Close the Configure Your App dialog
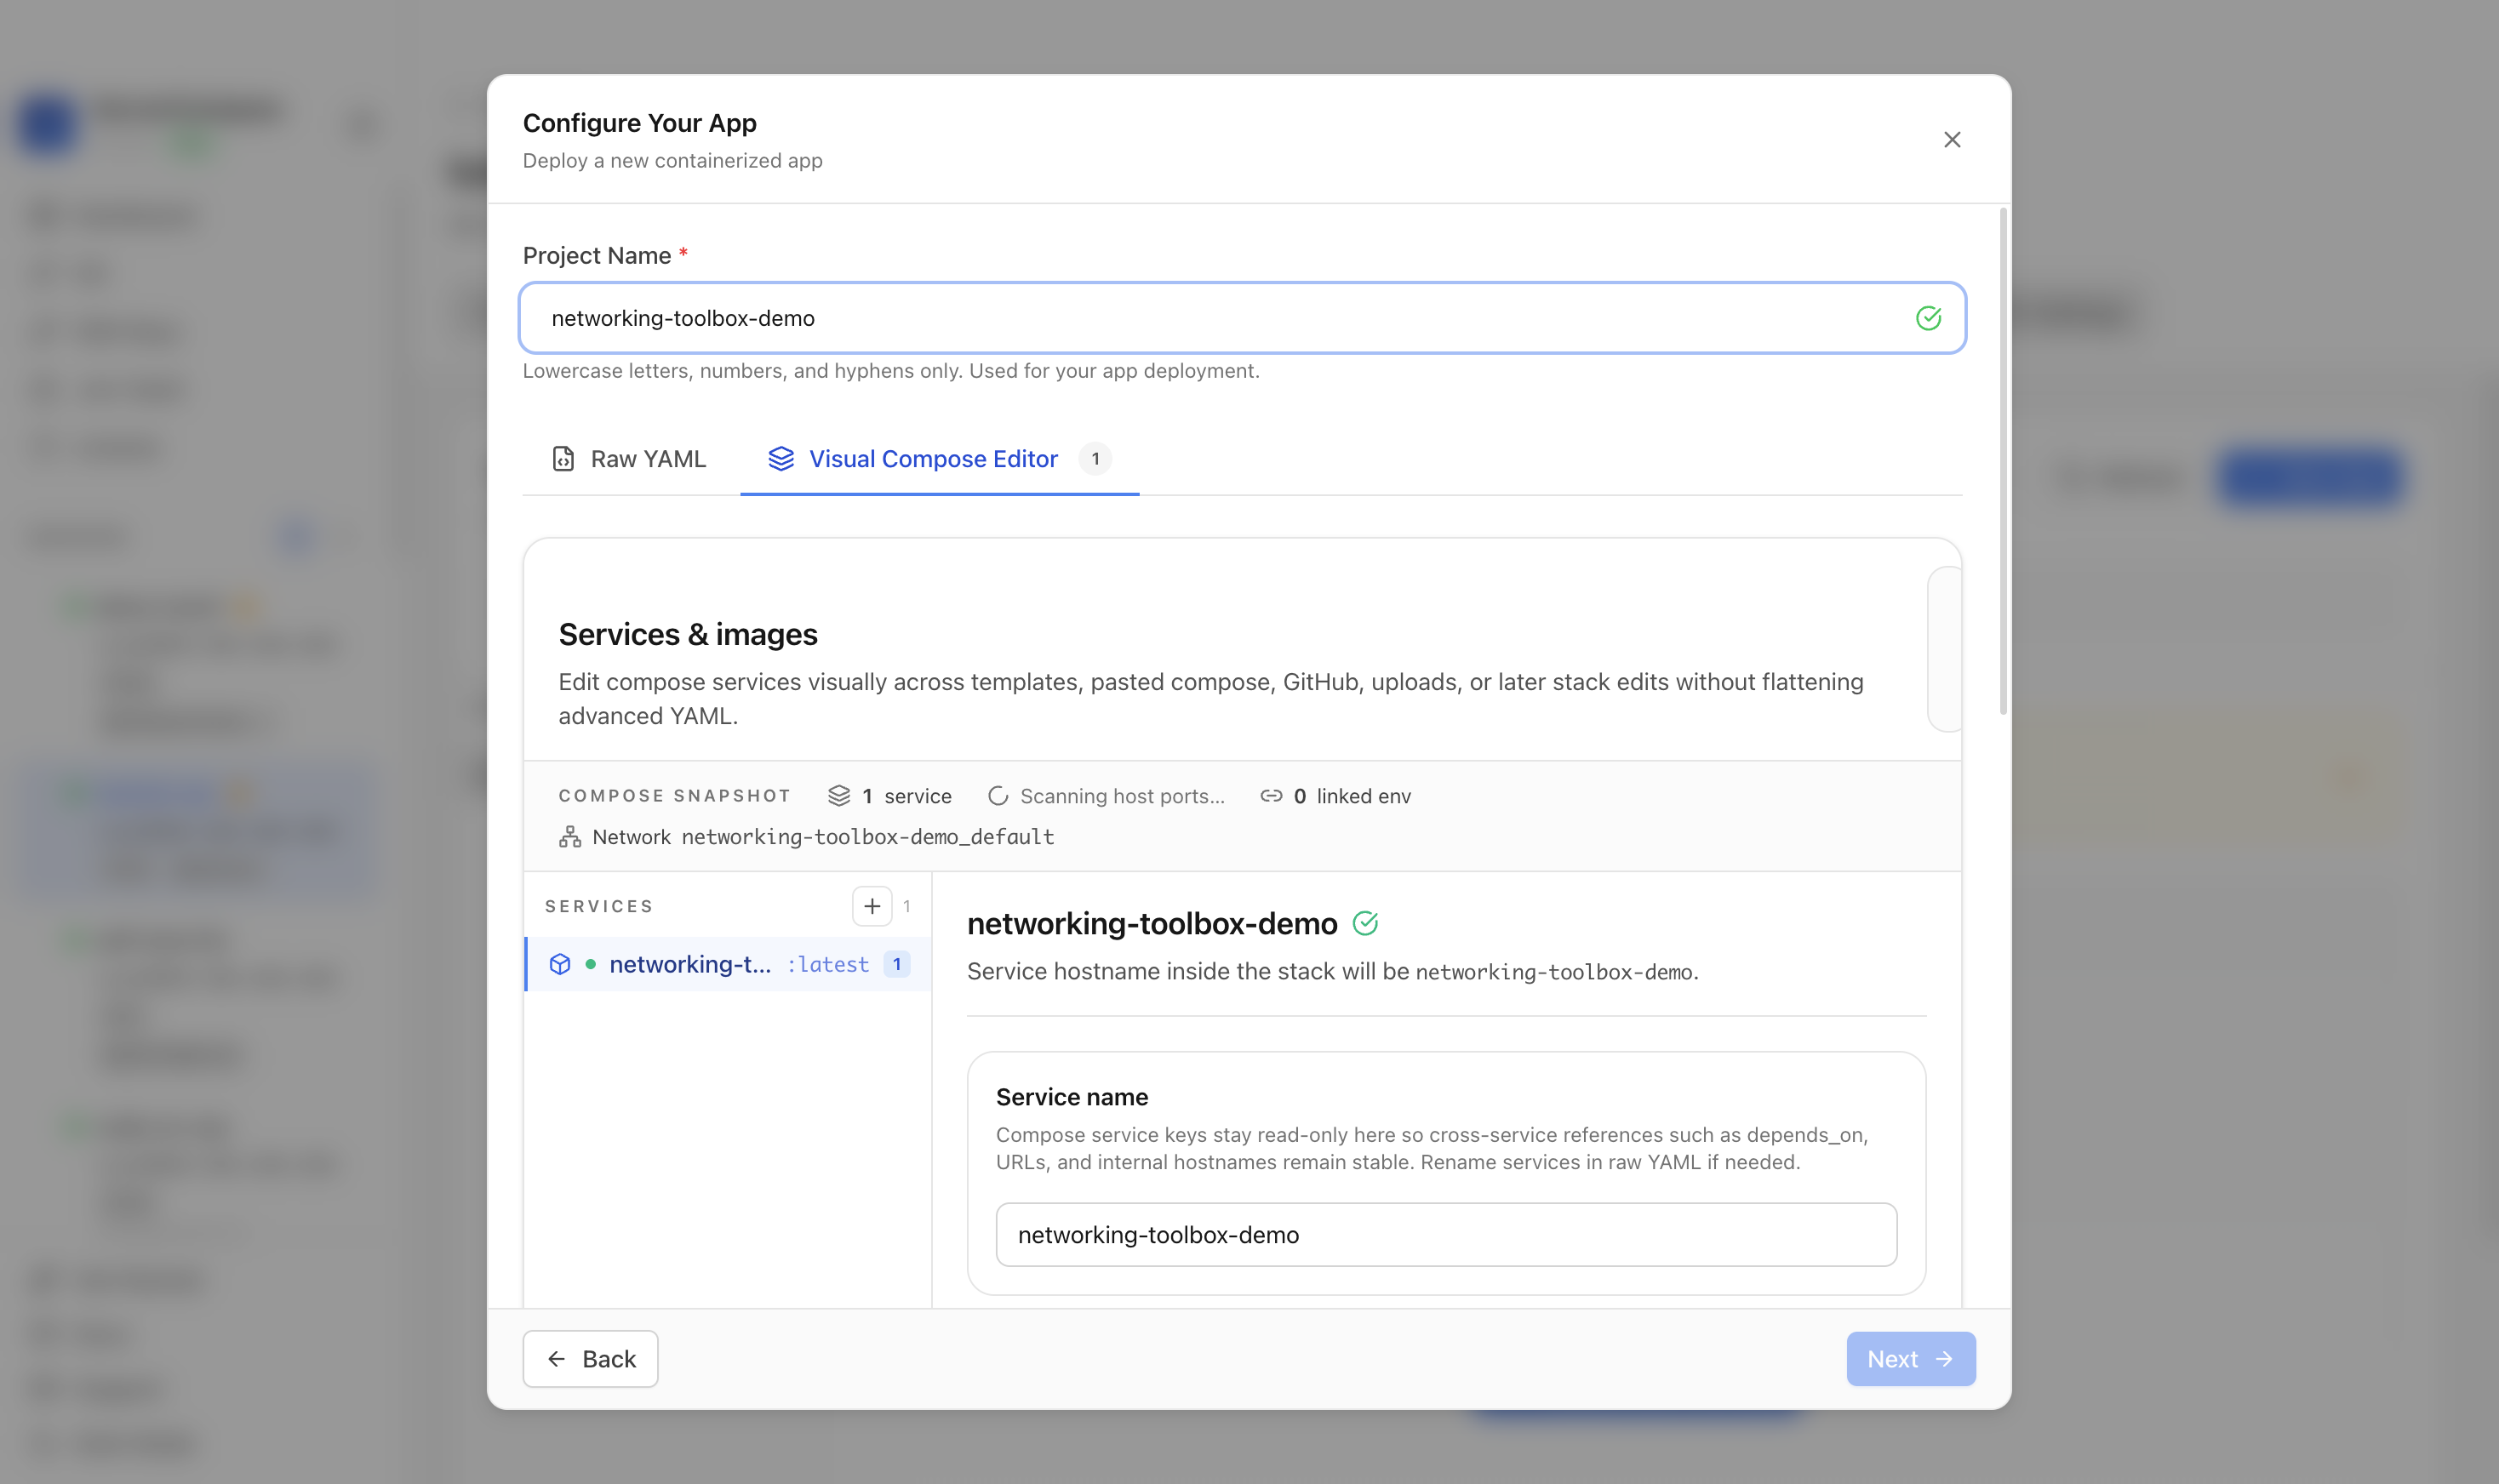This screenshot has height=1484, width=2499. point(1951,140)
